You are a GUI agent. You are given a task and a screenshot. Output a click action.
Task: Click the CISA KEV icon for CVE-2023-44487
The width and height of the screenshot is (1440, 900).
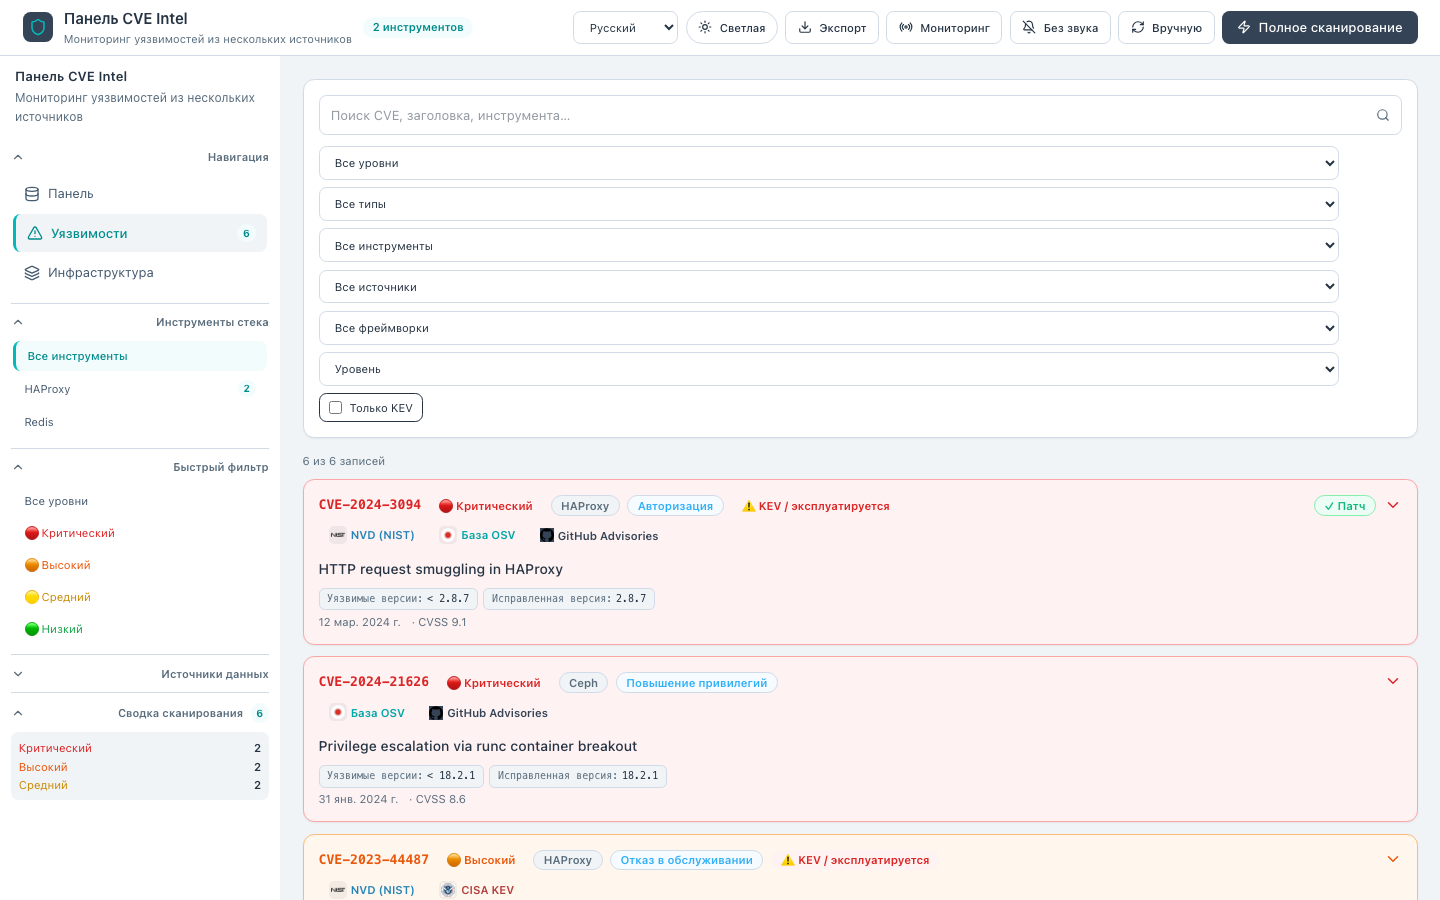448,890
